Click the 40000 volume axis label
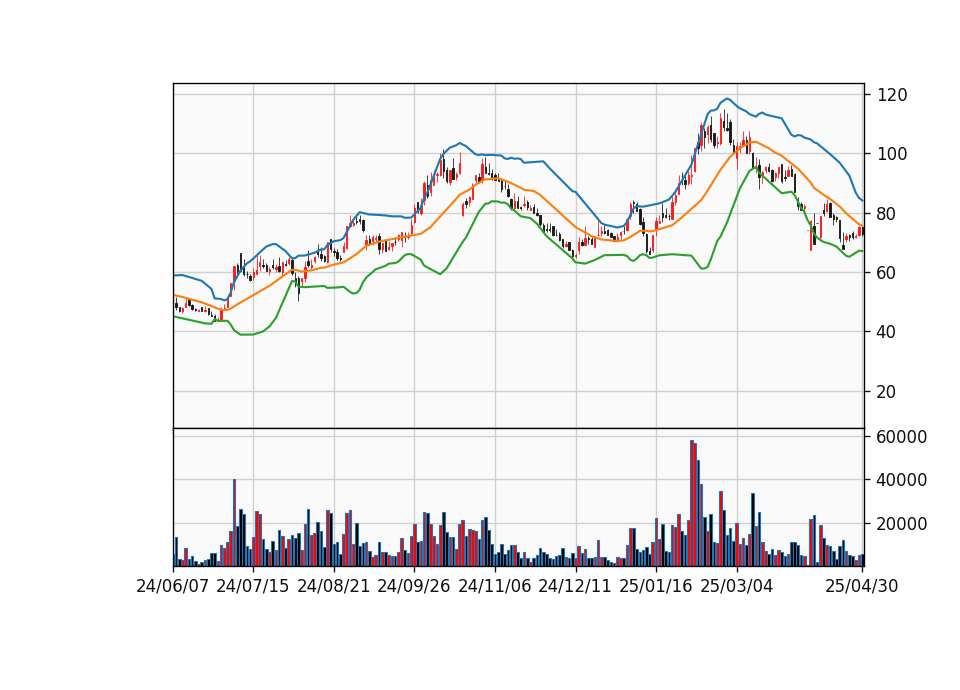The width and height of the screenshot is (960, 690). click(902, 481)
